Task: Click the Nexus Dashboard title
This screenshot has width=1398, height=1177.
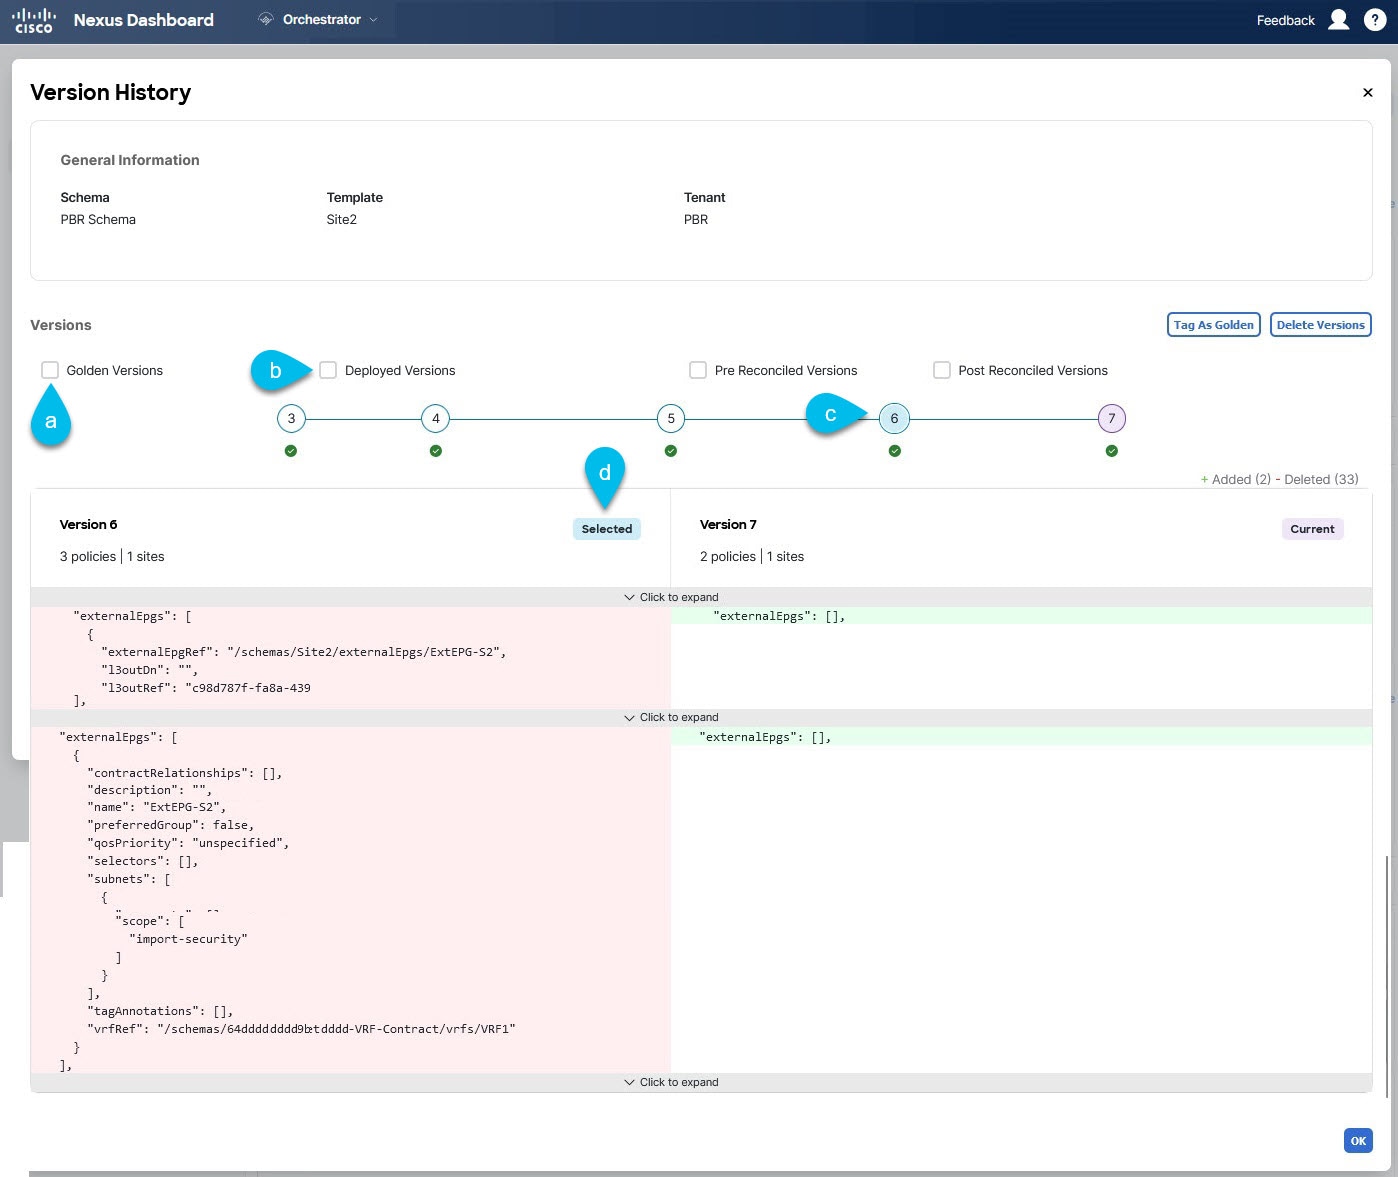Action: point(143,20)
